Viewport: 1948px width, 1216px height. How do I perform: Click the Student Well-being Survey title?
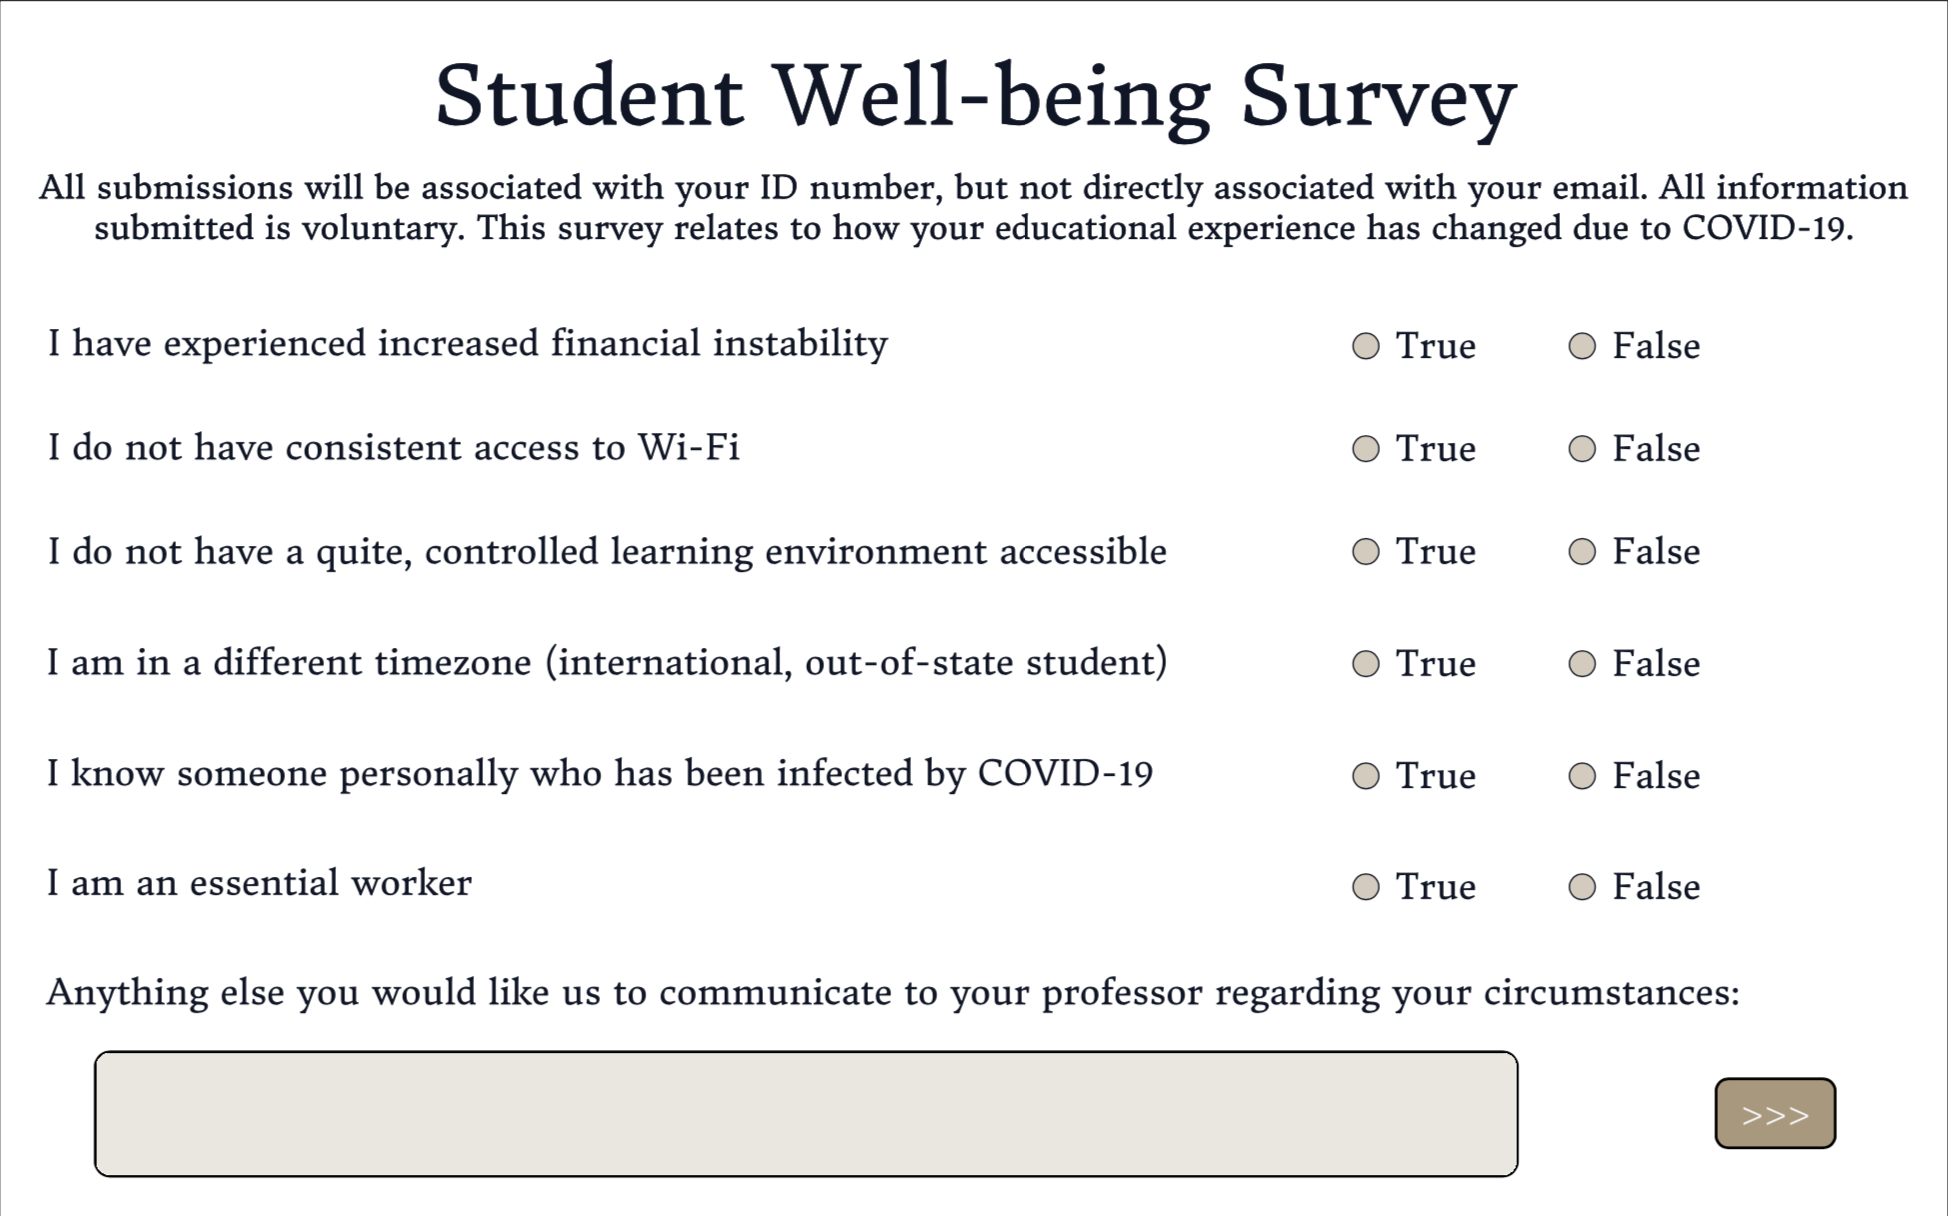coord(975,96)
